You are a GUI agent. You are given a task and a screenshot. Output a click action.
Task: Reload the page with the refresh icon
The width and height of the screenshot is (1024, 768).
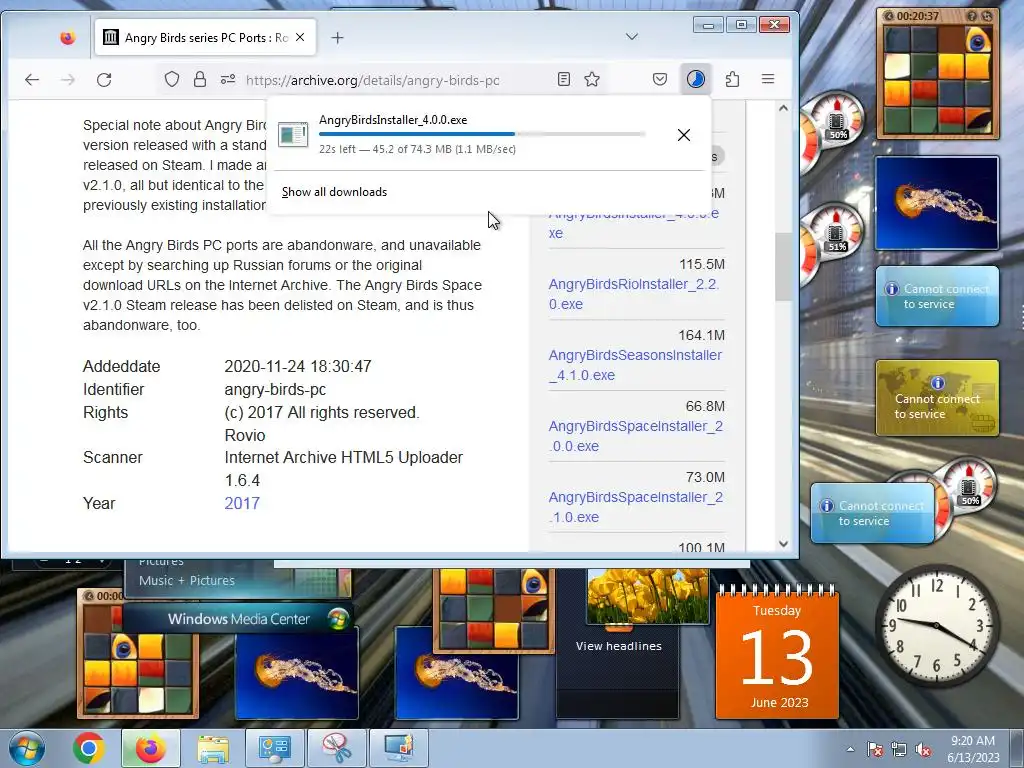(104, 80)
